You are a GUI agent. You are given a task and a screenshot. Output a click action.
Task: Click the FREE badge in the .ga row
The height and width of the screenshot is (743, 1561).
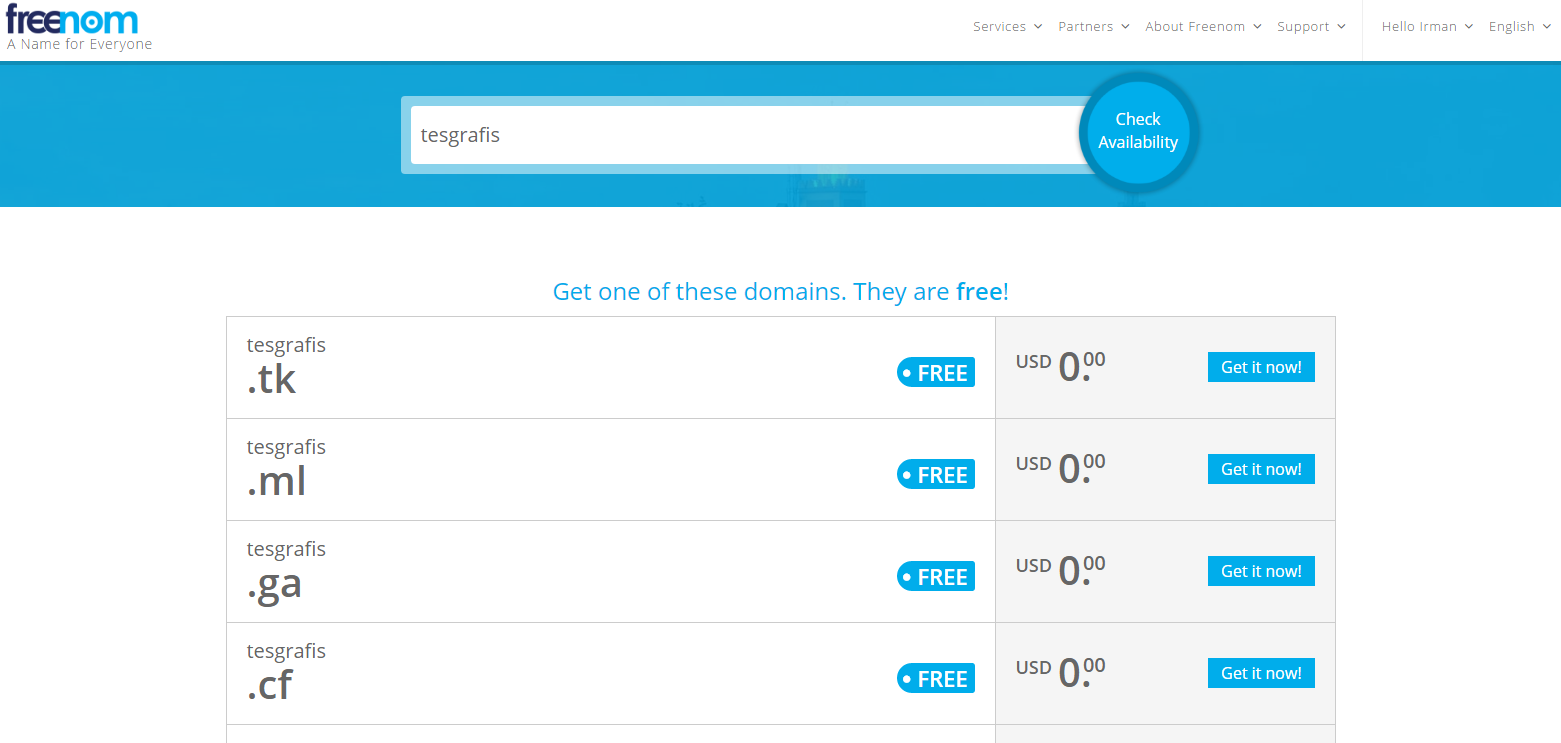936,577
